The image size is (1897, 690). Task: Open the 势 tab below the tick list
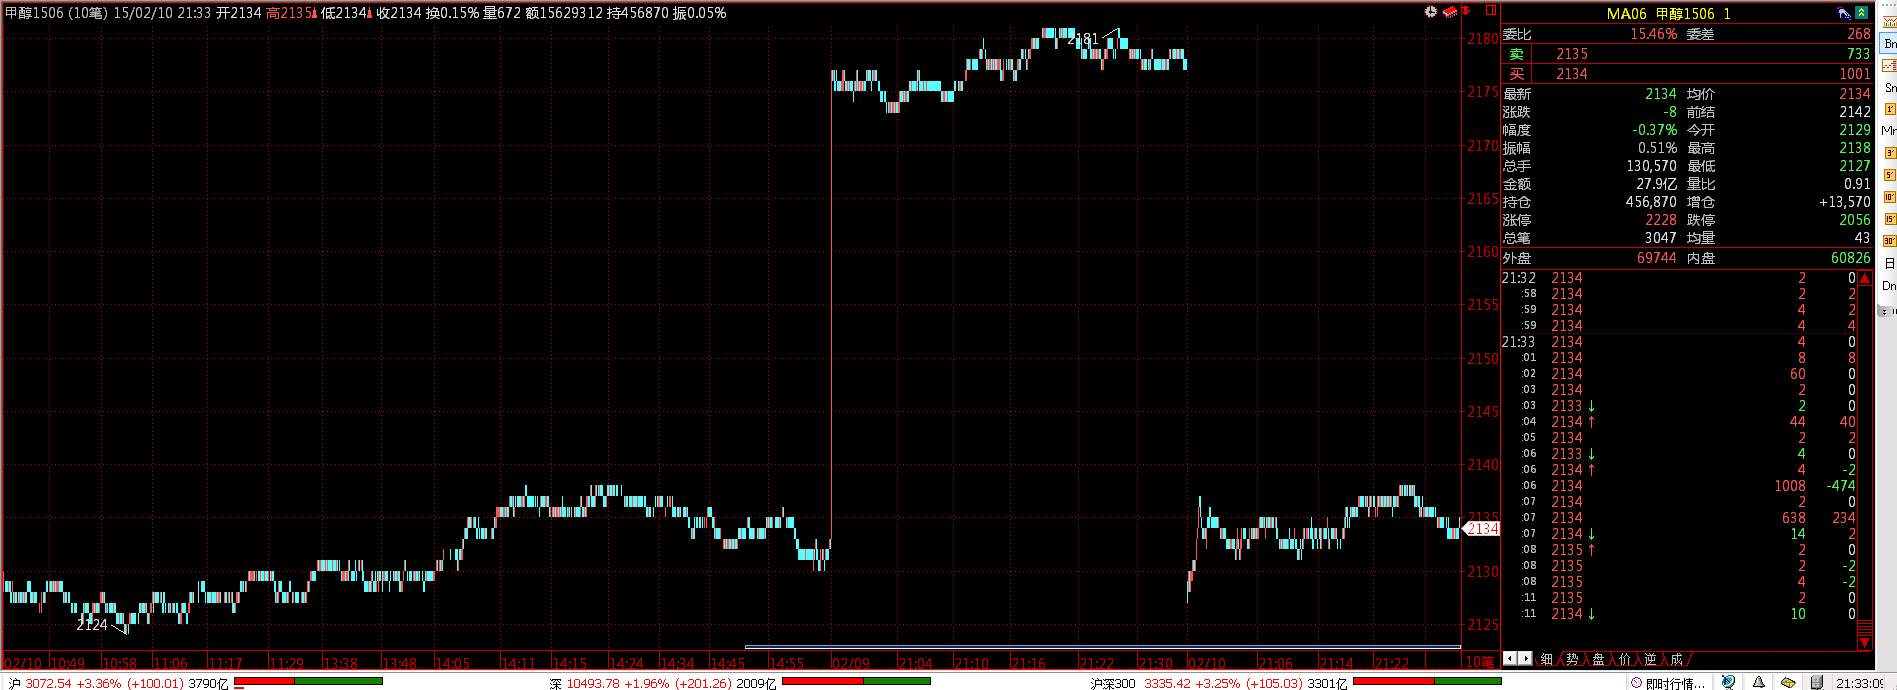point(1572,659)
